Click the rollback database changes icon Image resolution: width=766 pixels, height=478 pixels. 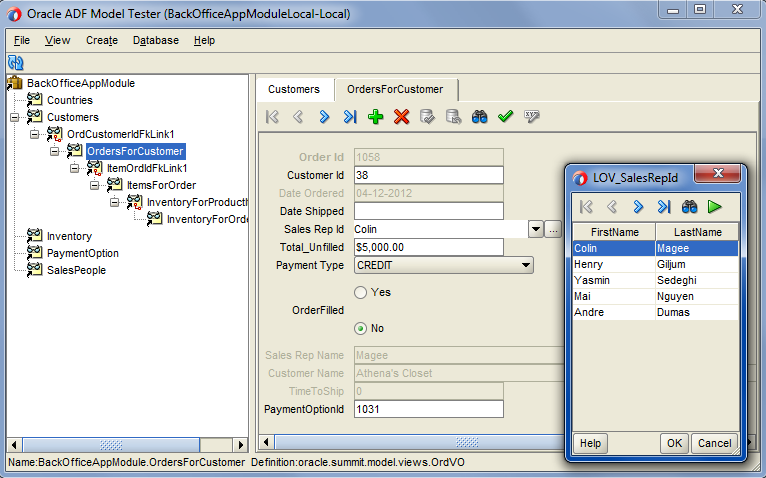[453, 117]
